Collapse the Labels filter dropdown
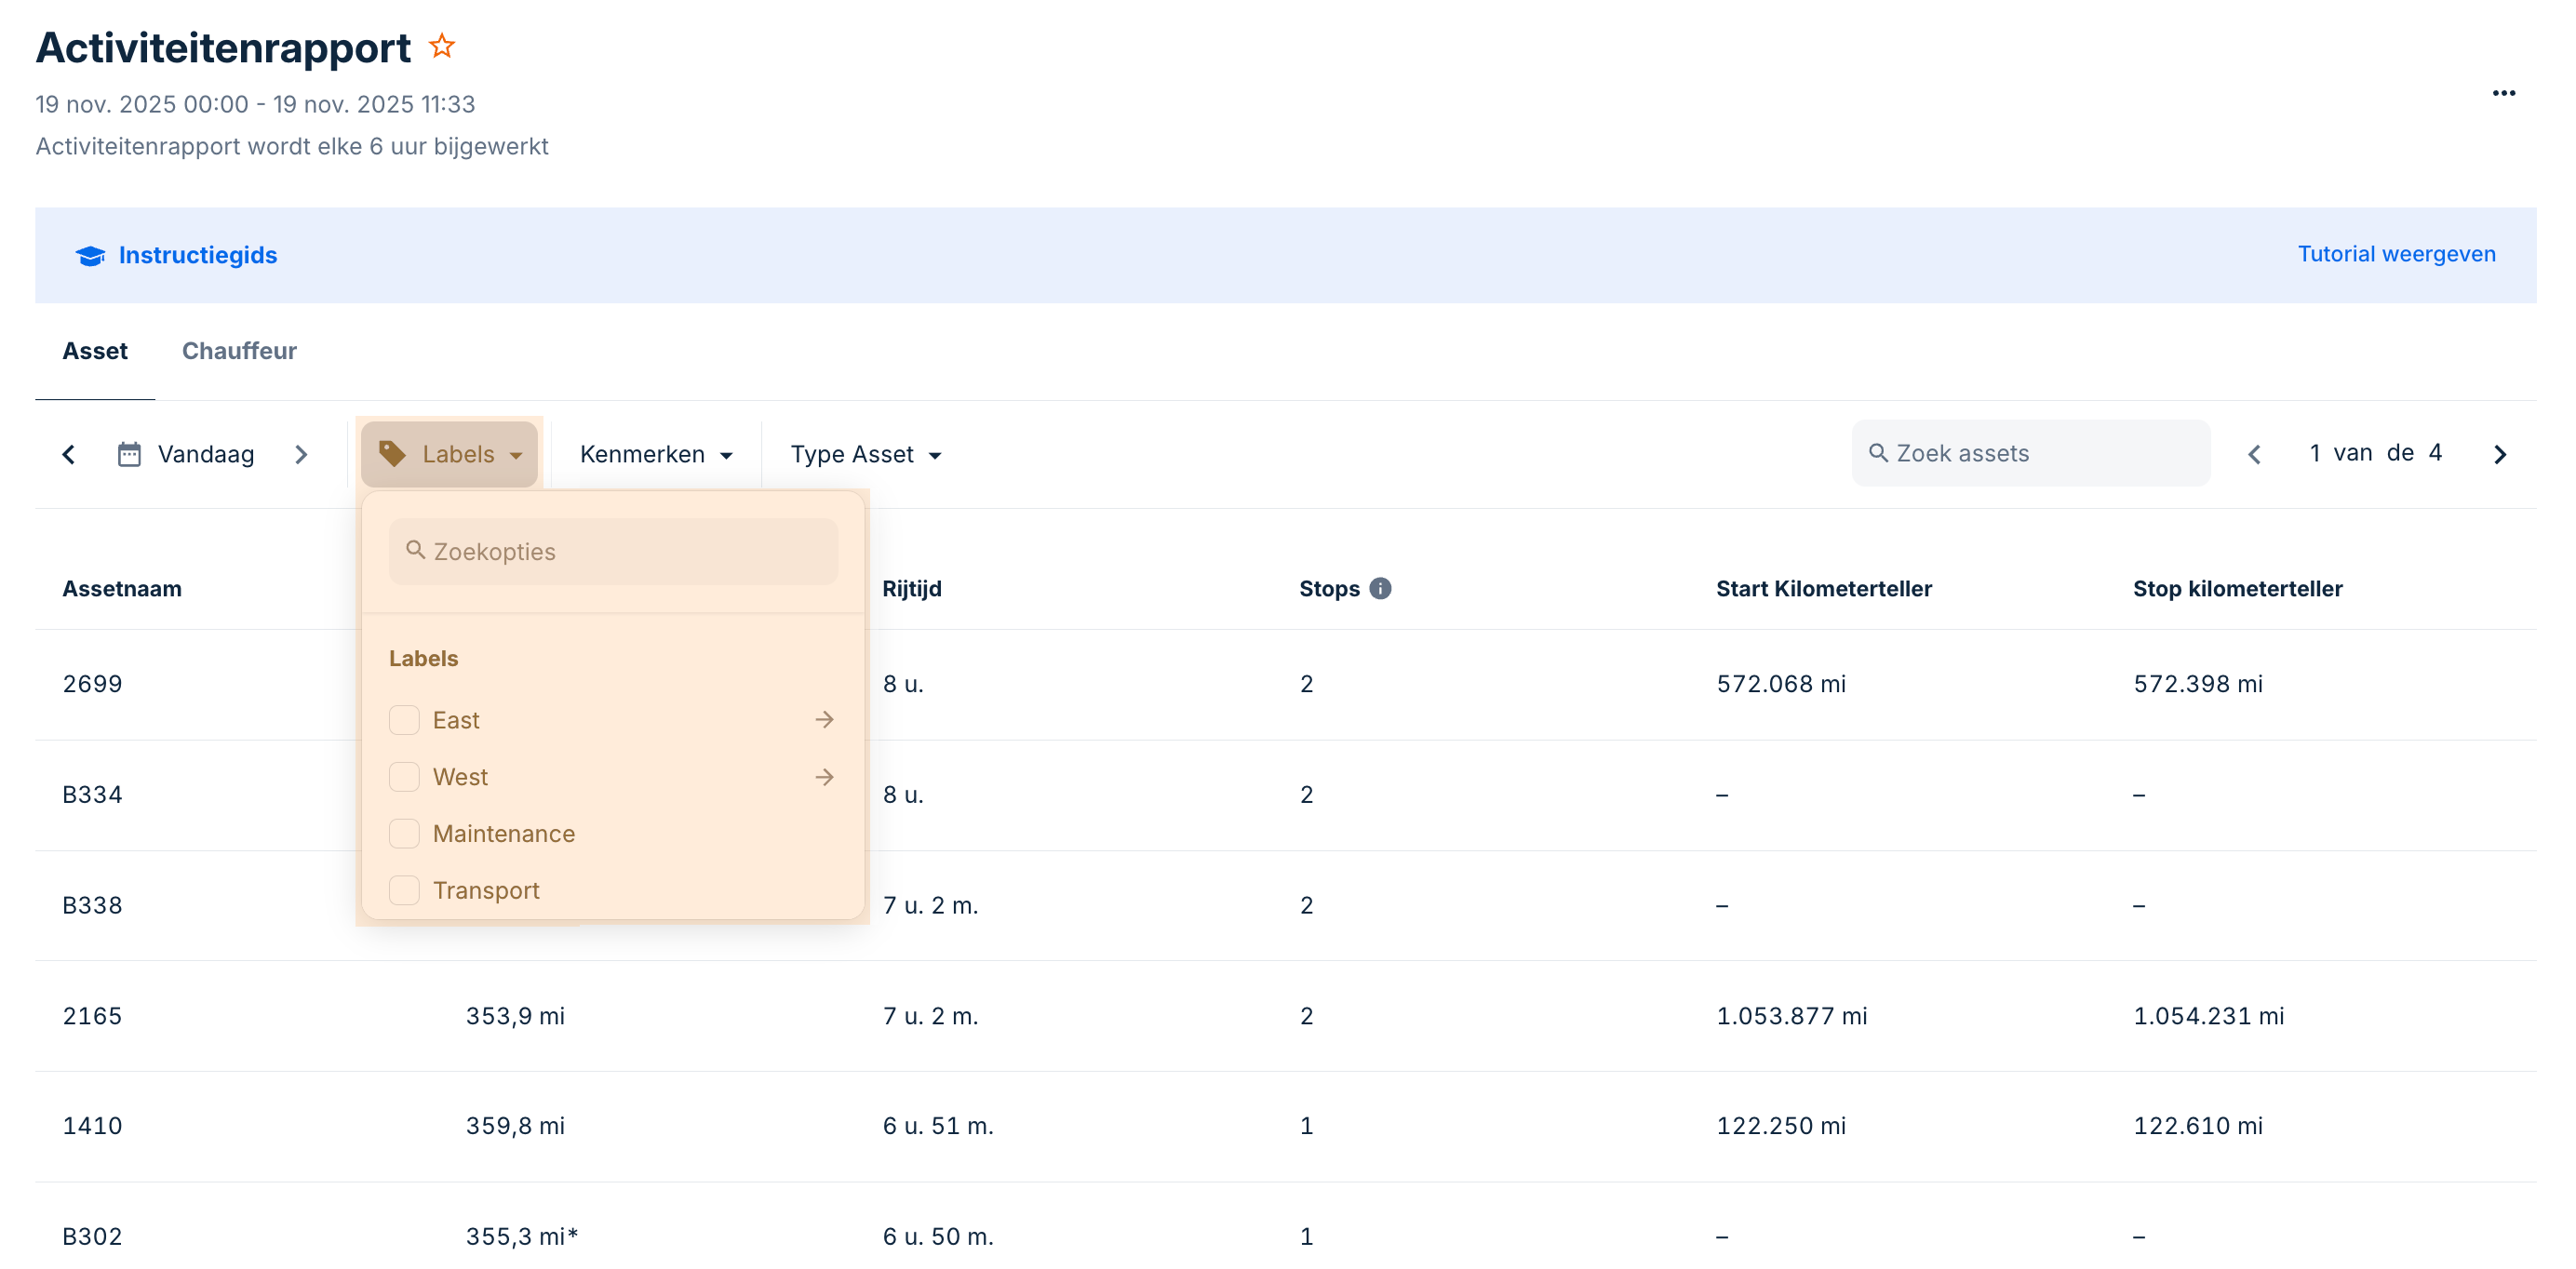The width and height of the screenshot is (2576, 1269). click(450, 455)
